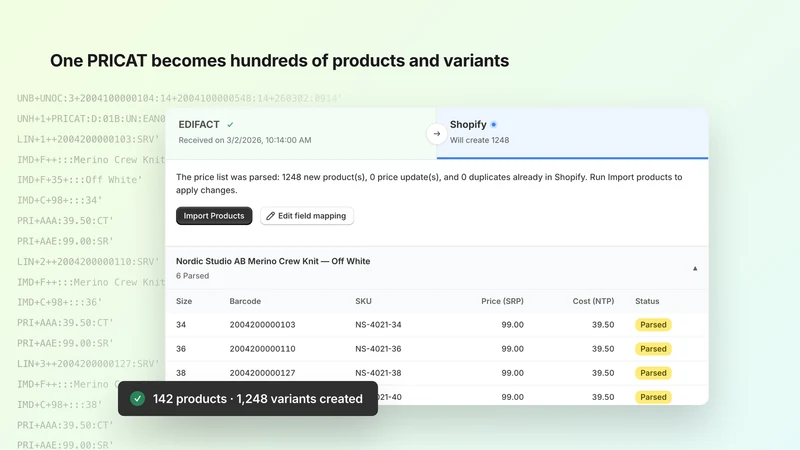Click the 6 Parsed label
The width and height of the screenshot is (800, 450).
click(192, 276)
